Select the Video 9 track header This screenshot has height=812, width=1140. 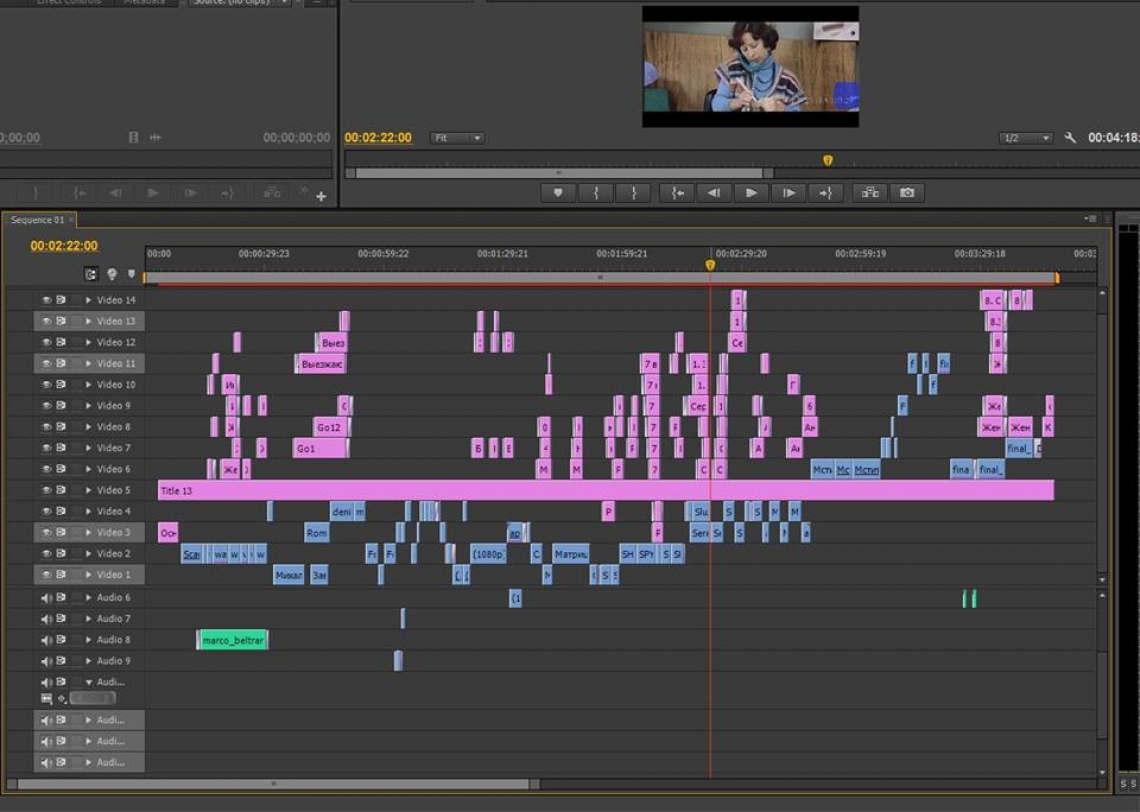89,405
